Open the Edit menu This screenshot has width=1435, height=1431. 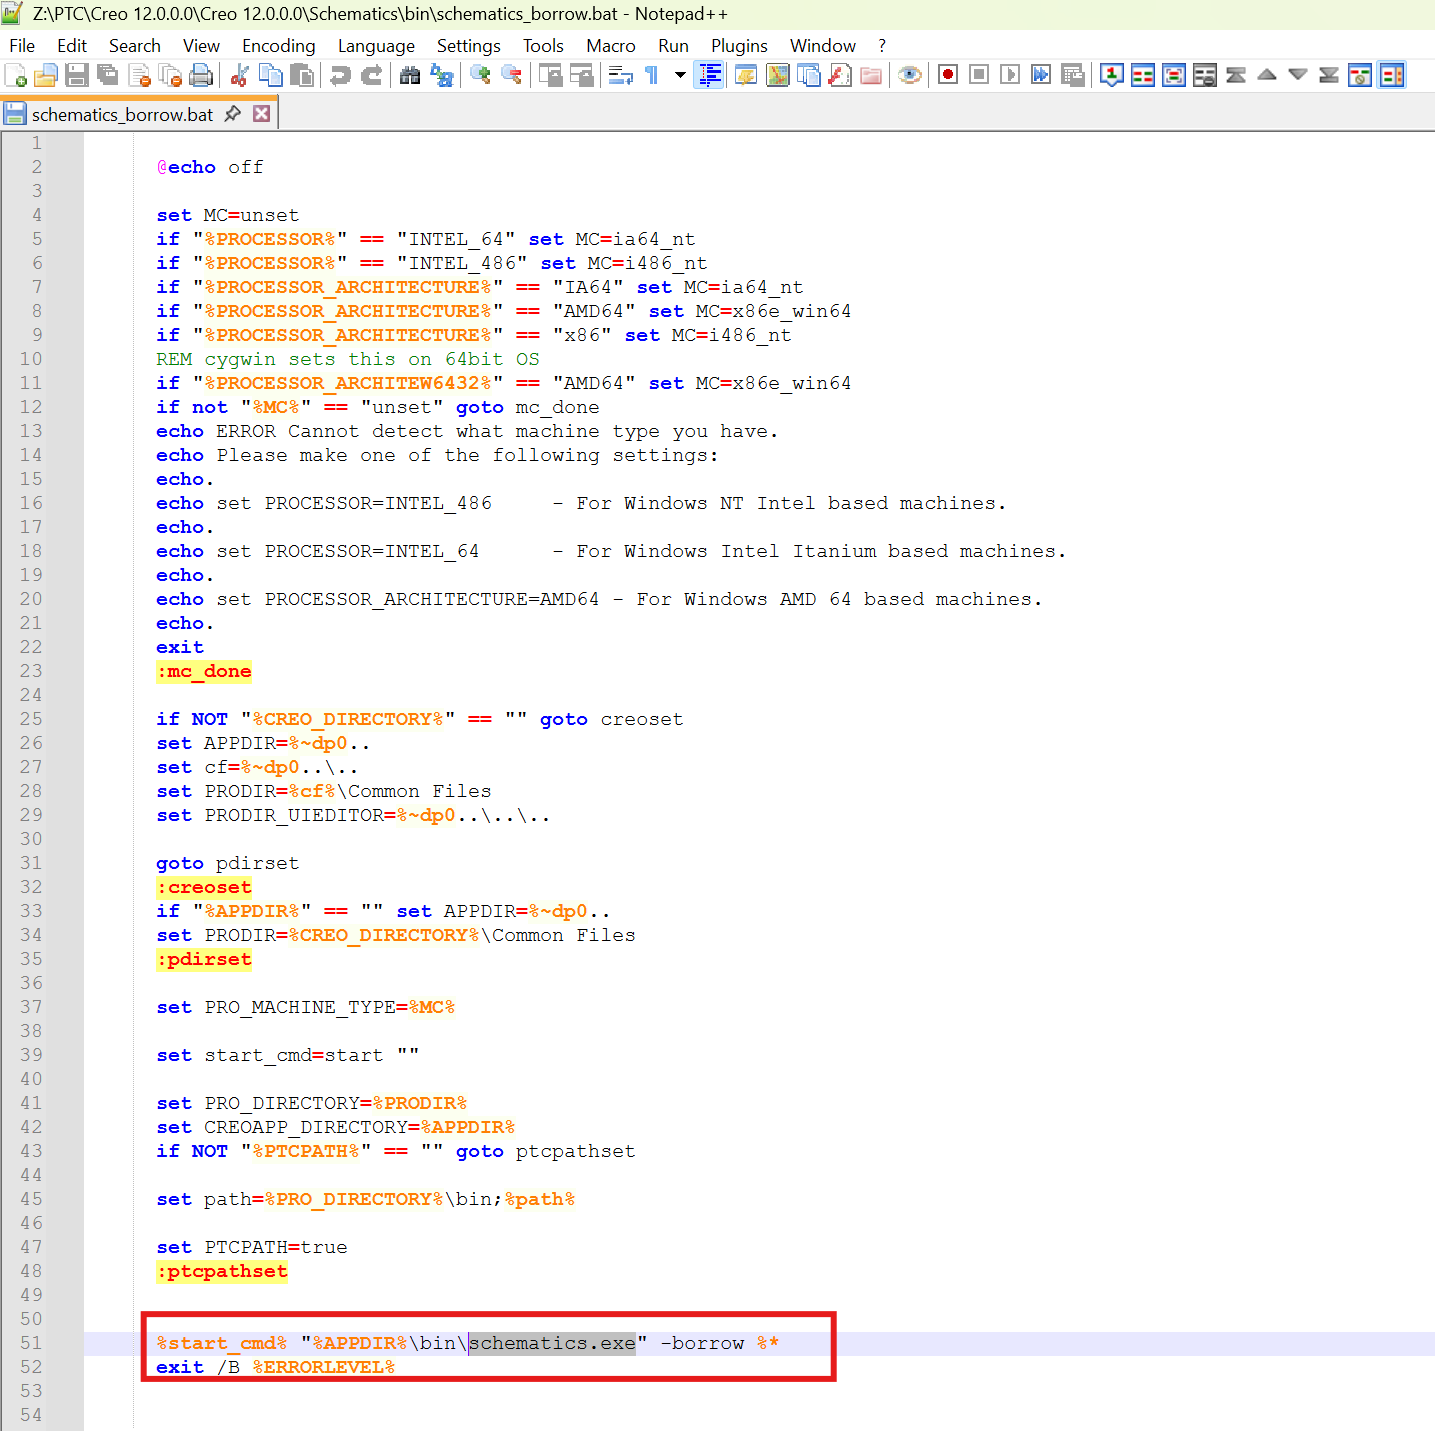point(72,46)
